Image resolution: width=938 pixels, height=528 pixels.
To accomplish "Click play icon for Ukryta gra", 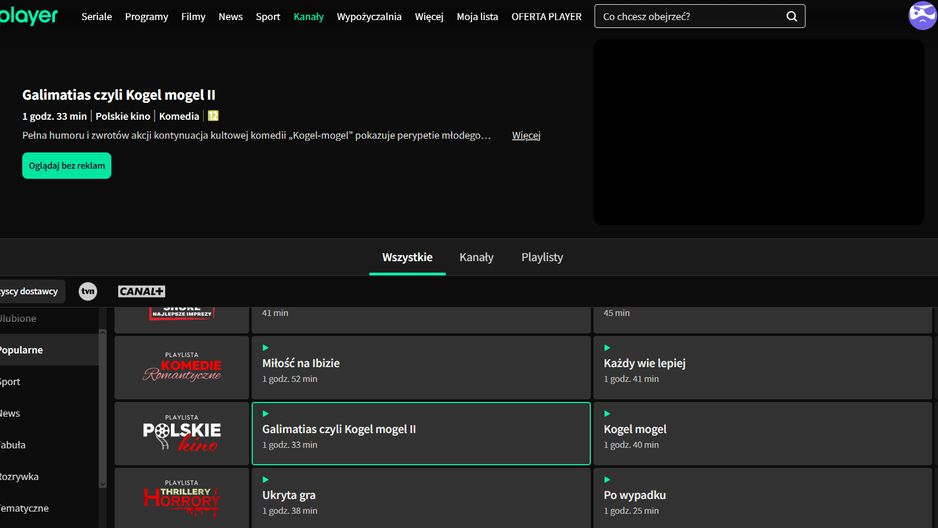I will [266, 479].
